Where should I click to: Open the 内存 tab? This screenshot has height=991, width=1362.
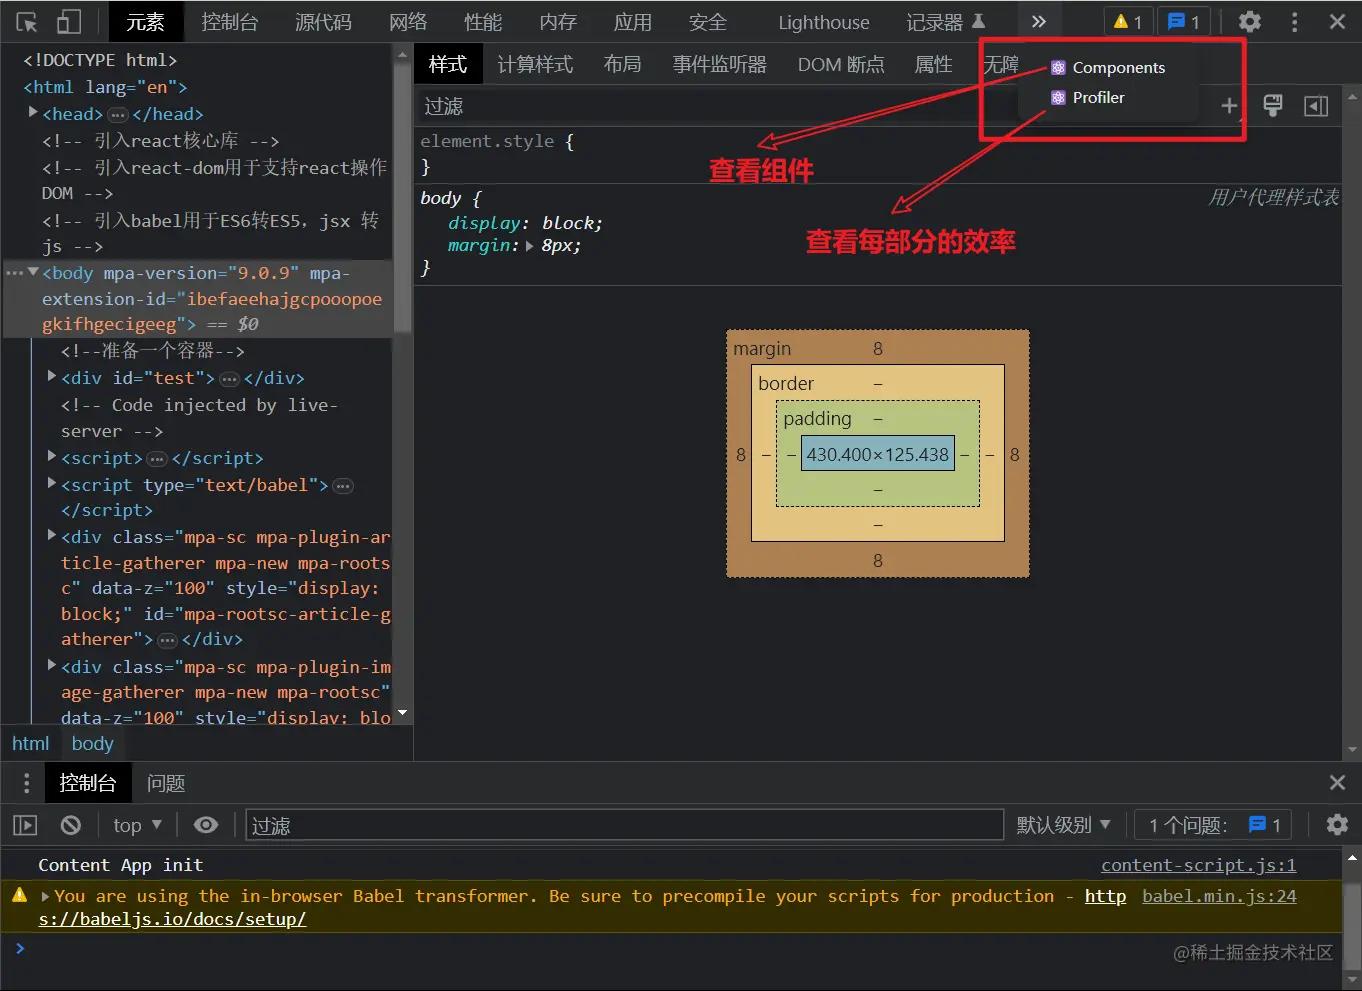click(x=558, y=22)
